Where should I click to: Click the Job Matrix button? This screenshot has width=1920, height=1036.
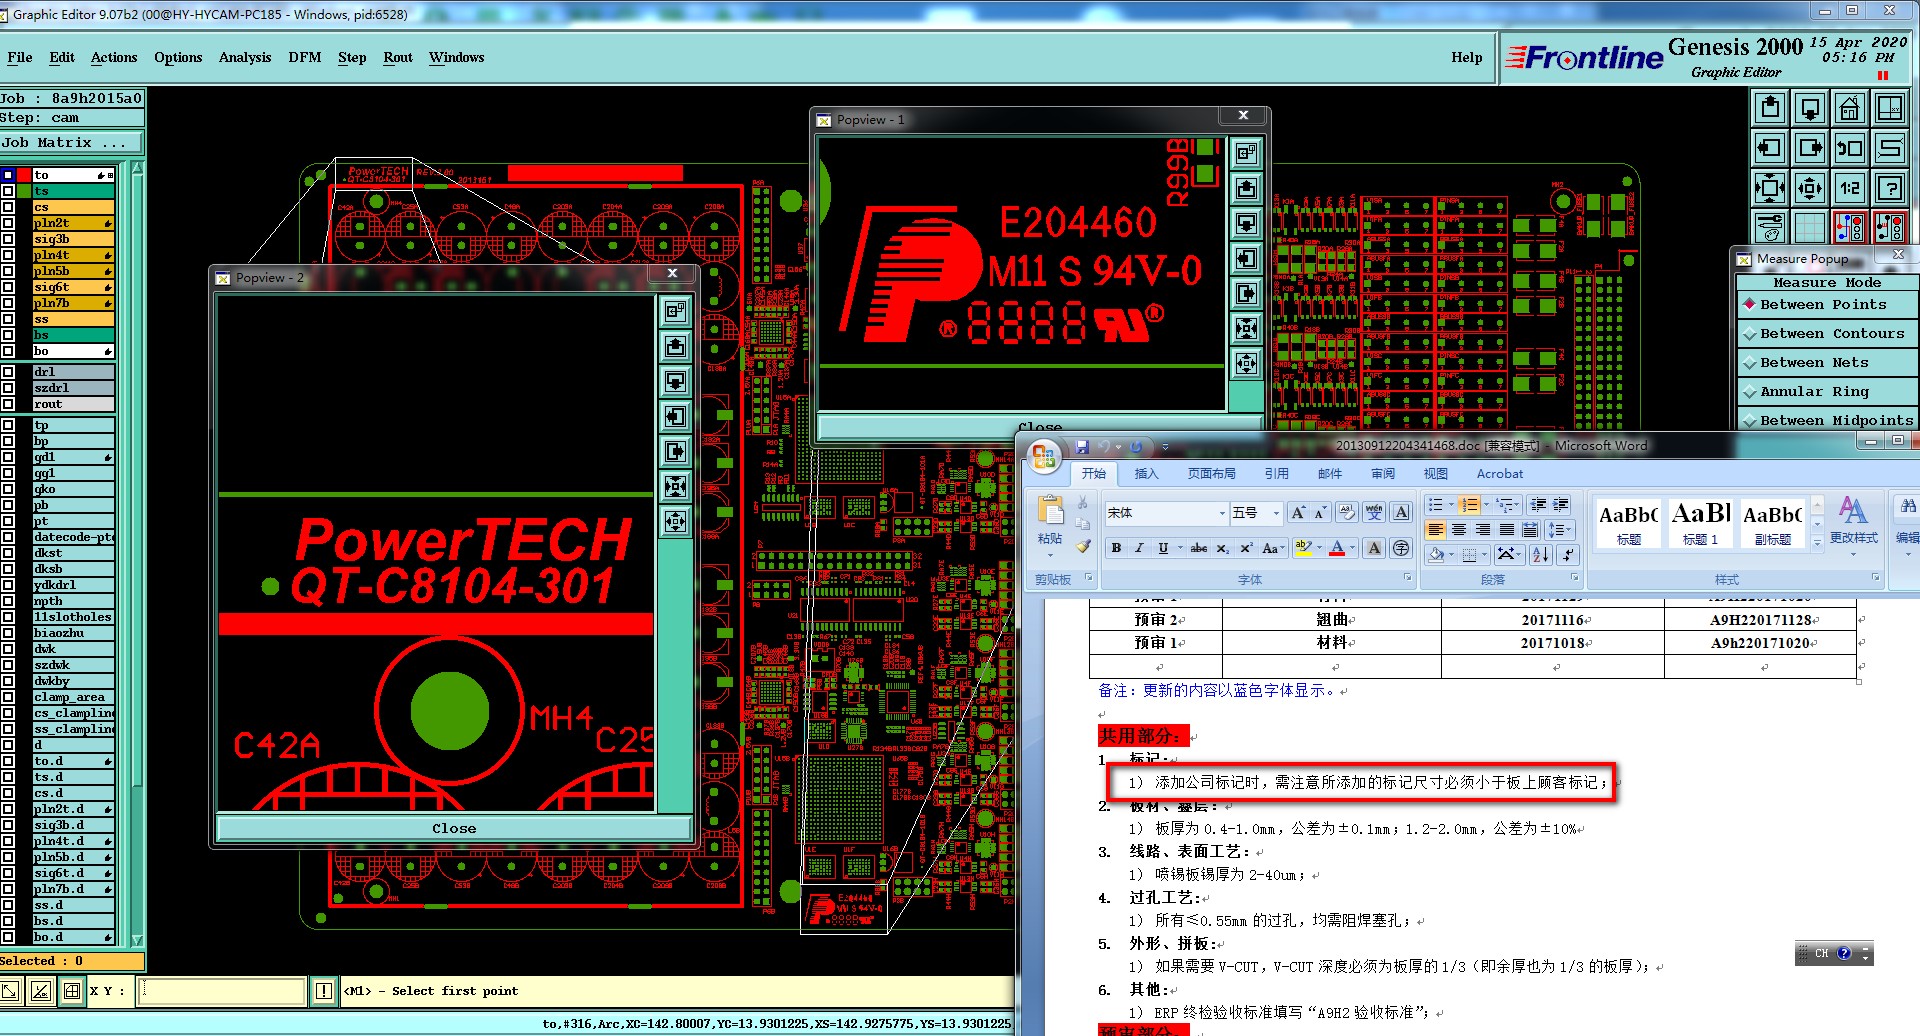72,142
